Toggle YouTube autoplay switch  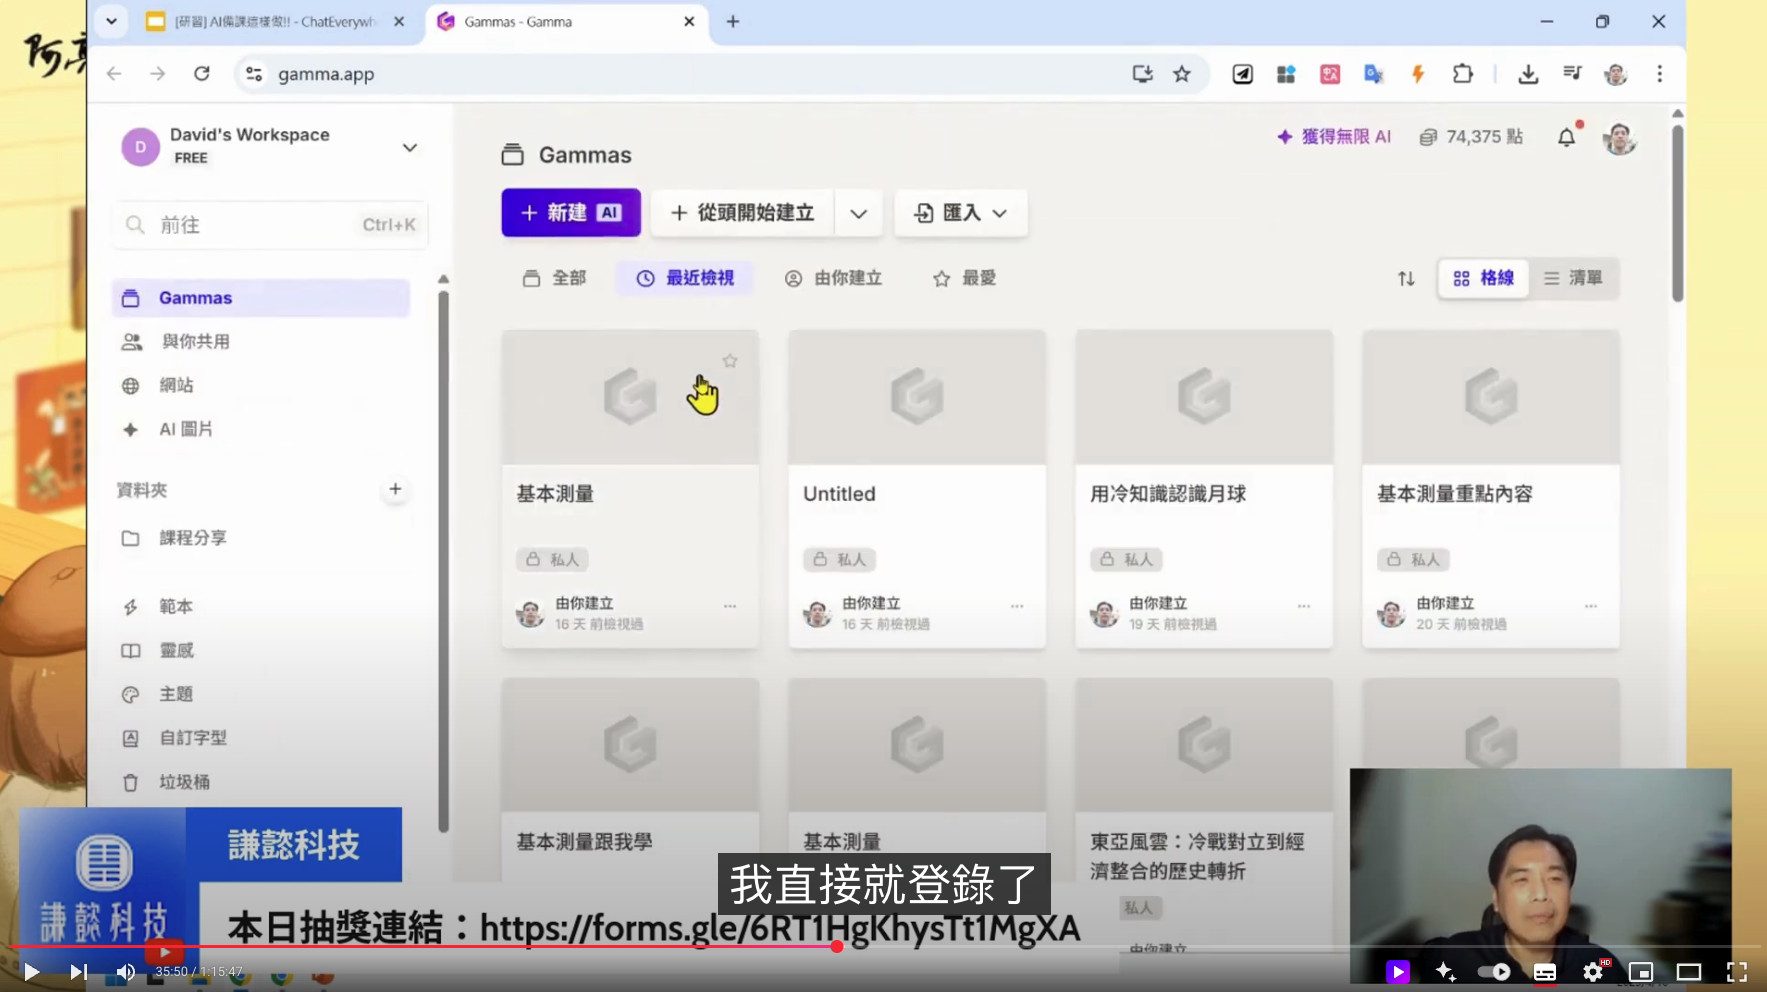(1494, 971)
